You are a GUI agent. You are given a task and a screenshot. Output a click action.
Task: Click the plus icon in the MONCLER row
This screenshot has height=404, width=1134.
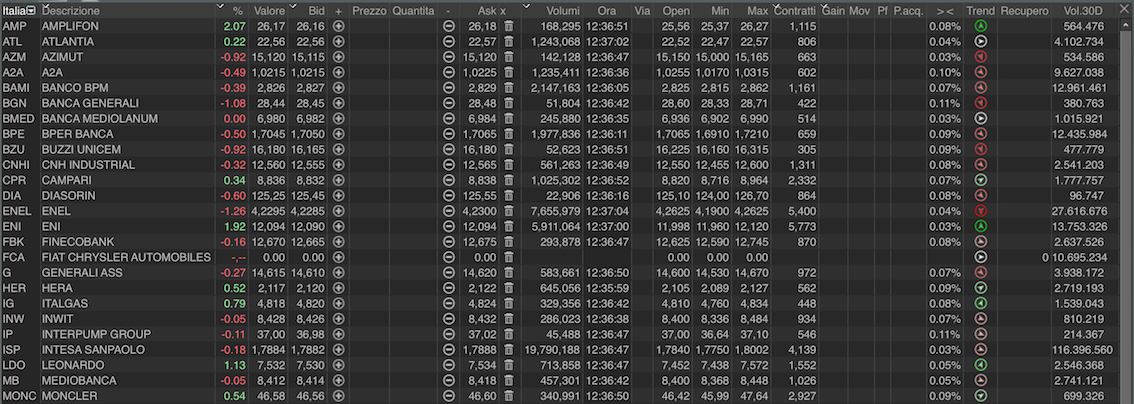338,396
